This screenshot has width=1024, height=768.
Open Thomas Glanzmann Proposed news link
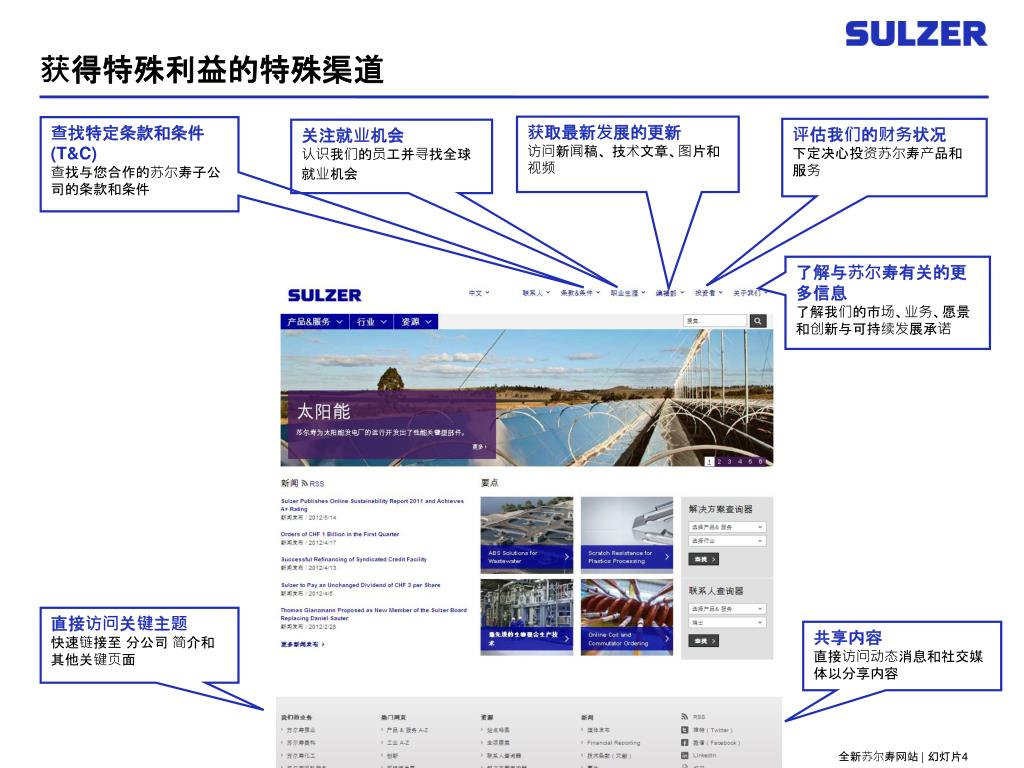pyautogui.click(x=374, y=614)
